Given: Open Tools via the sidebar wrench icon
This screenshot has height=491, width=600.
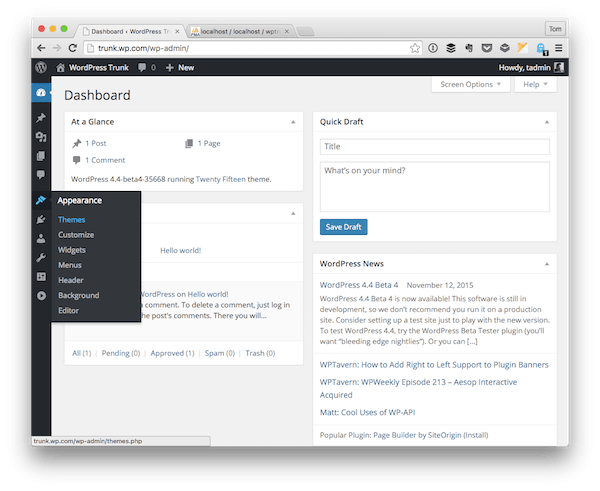Looking at the screenshot, I should coord(41,258).
